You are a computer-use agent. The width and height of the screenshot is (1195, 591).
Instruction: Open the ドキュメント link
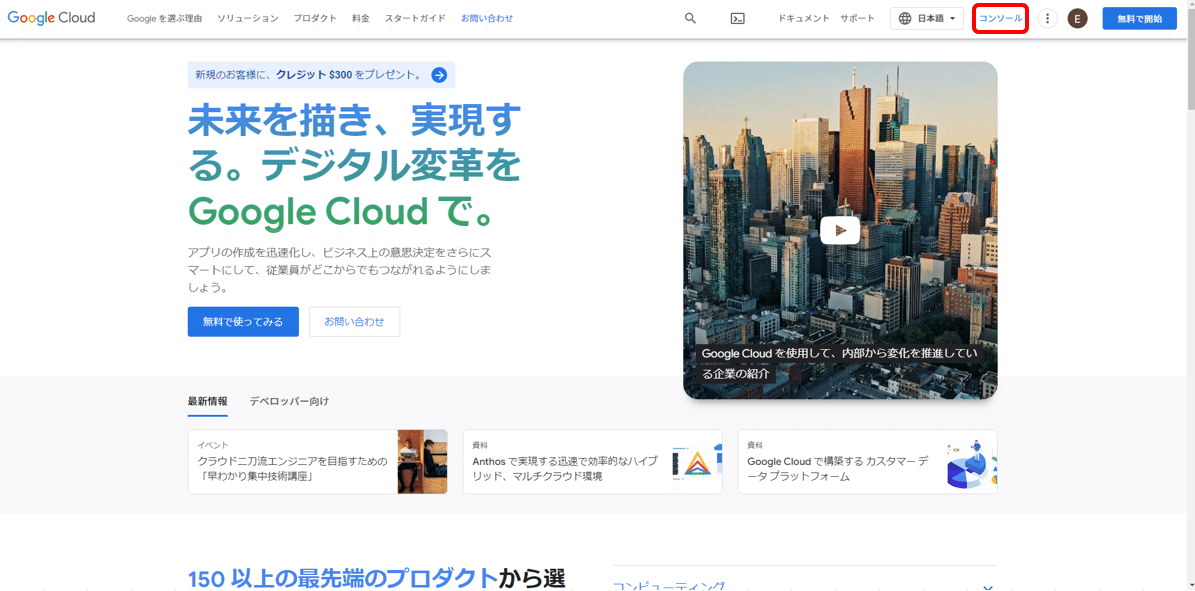point(804,18)
